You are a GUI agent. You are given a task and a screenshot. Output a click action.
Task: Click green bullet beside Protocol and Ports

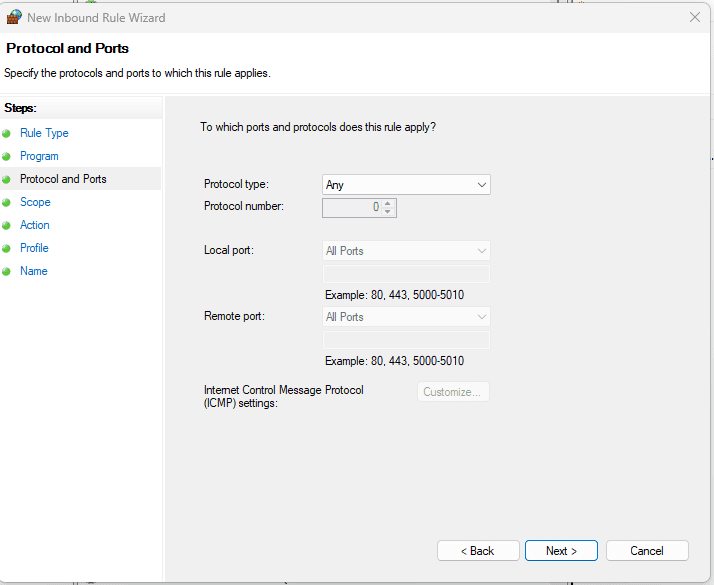point(6,179)
